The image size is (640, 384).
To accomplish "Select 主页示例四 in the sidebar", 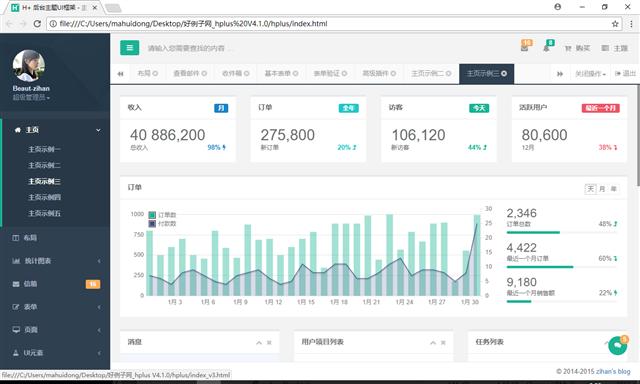I will [44, 197].
